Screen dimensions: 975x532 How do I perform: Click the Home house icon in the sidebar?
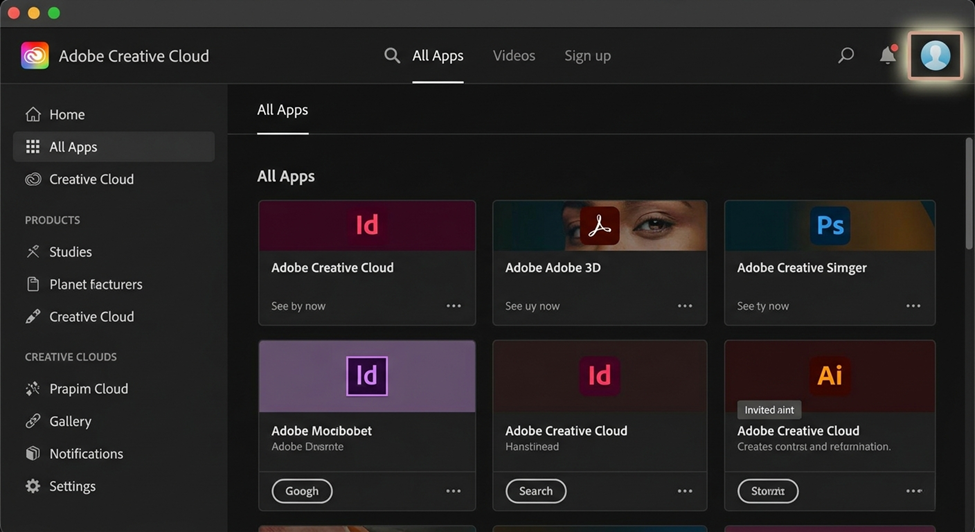(33, 114)
